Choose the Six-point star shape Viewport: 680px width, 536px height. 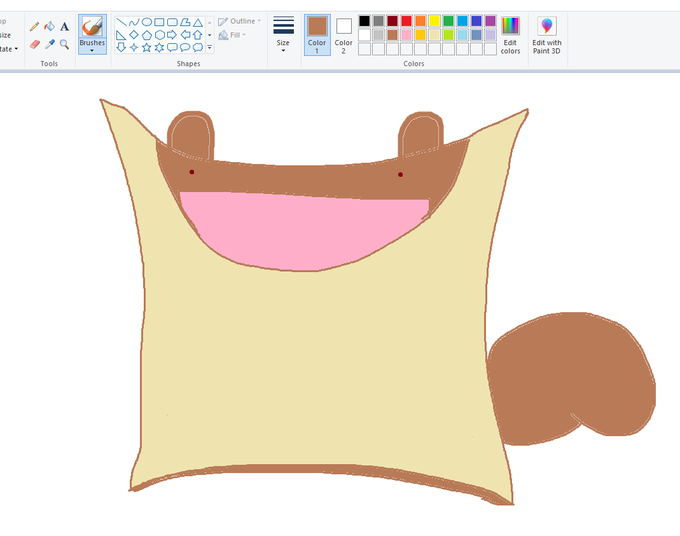160,47
